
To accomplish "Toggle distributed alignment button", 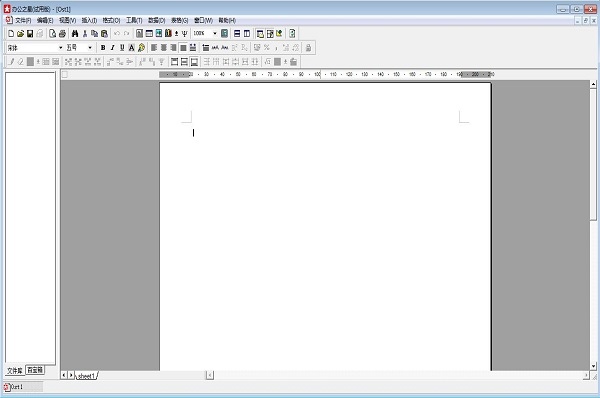I will pos(193,48).
